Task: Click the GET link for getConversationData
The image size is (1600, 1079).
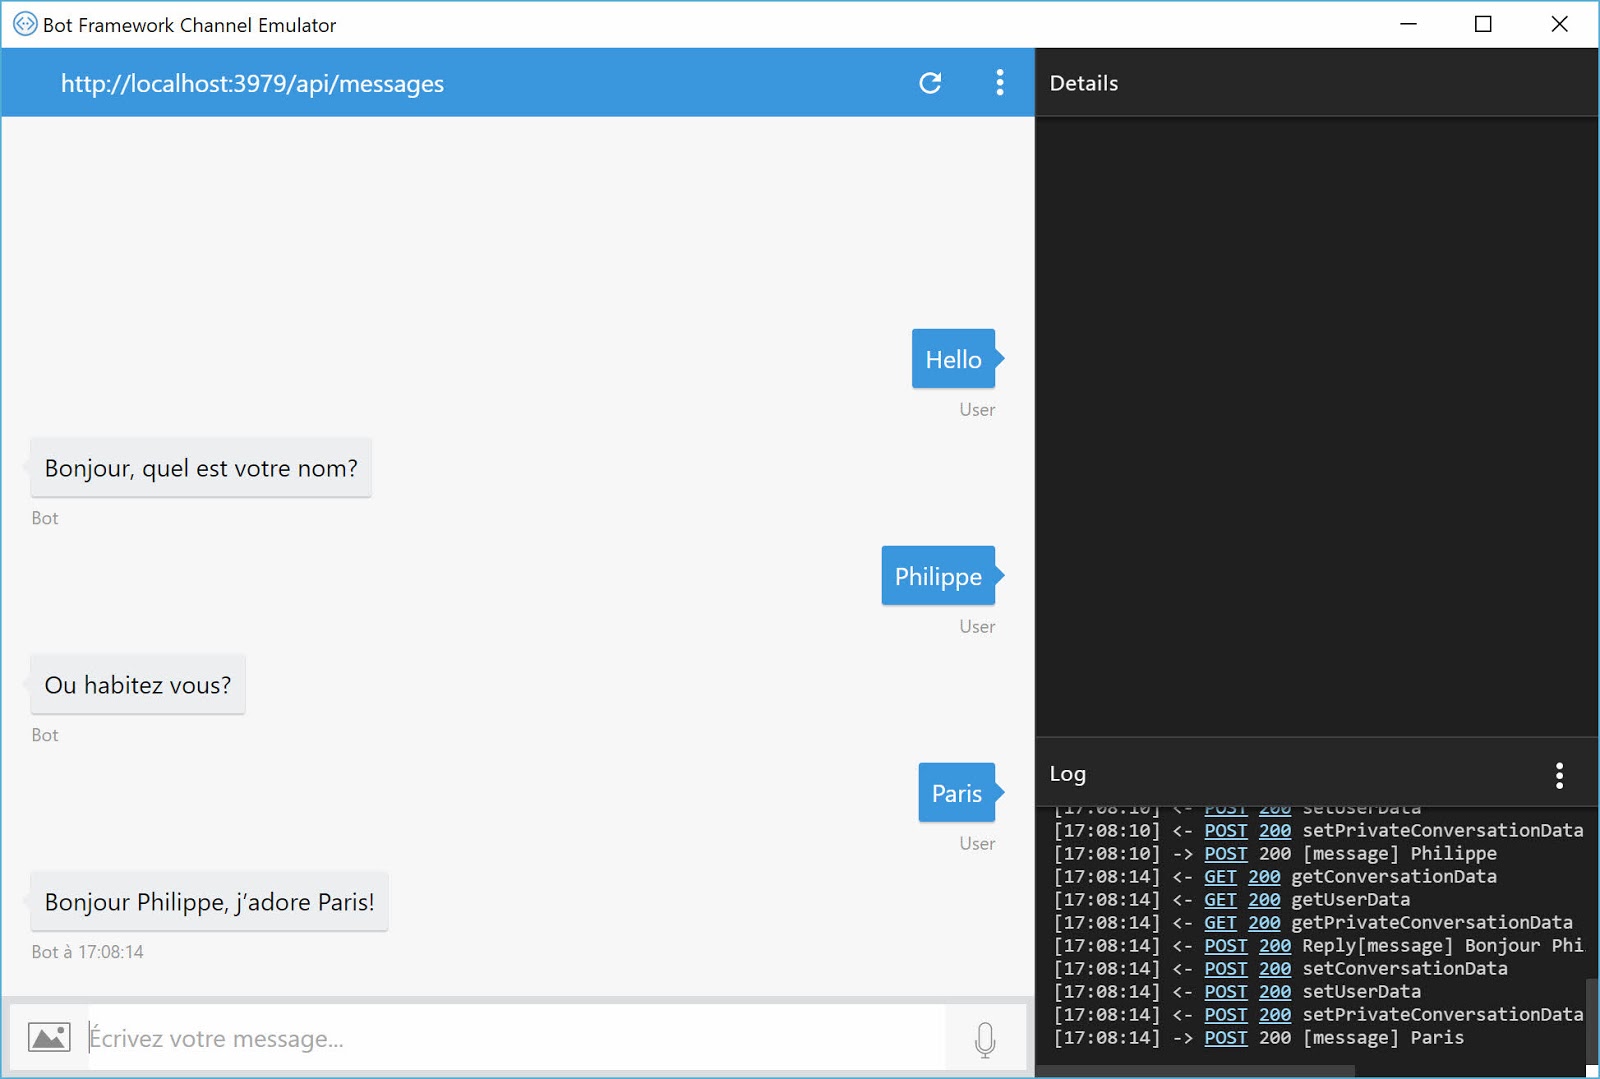Action: 1219,876
